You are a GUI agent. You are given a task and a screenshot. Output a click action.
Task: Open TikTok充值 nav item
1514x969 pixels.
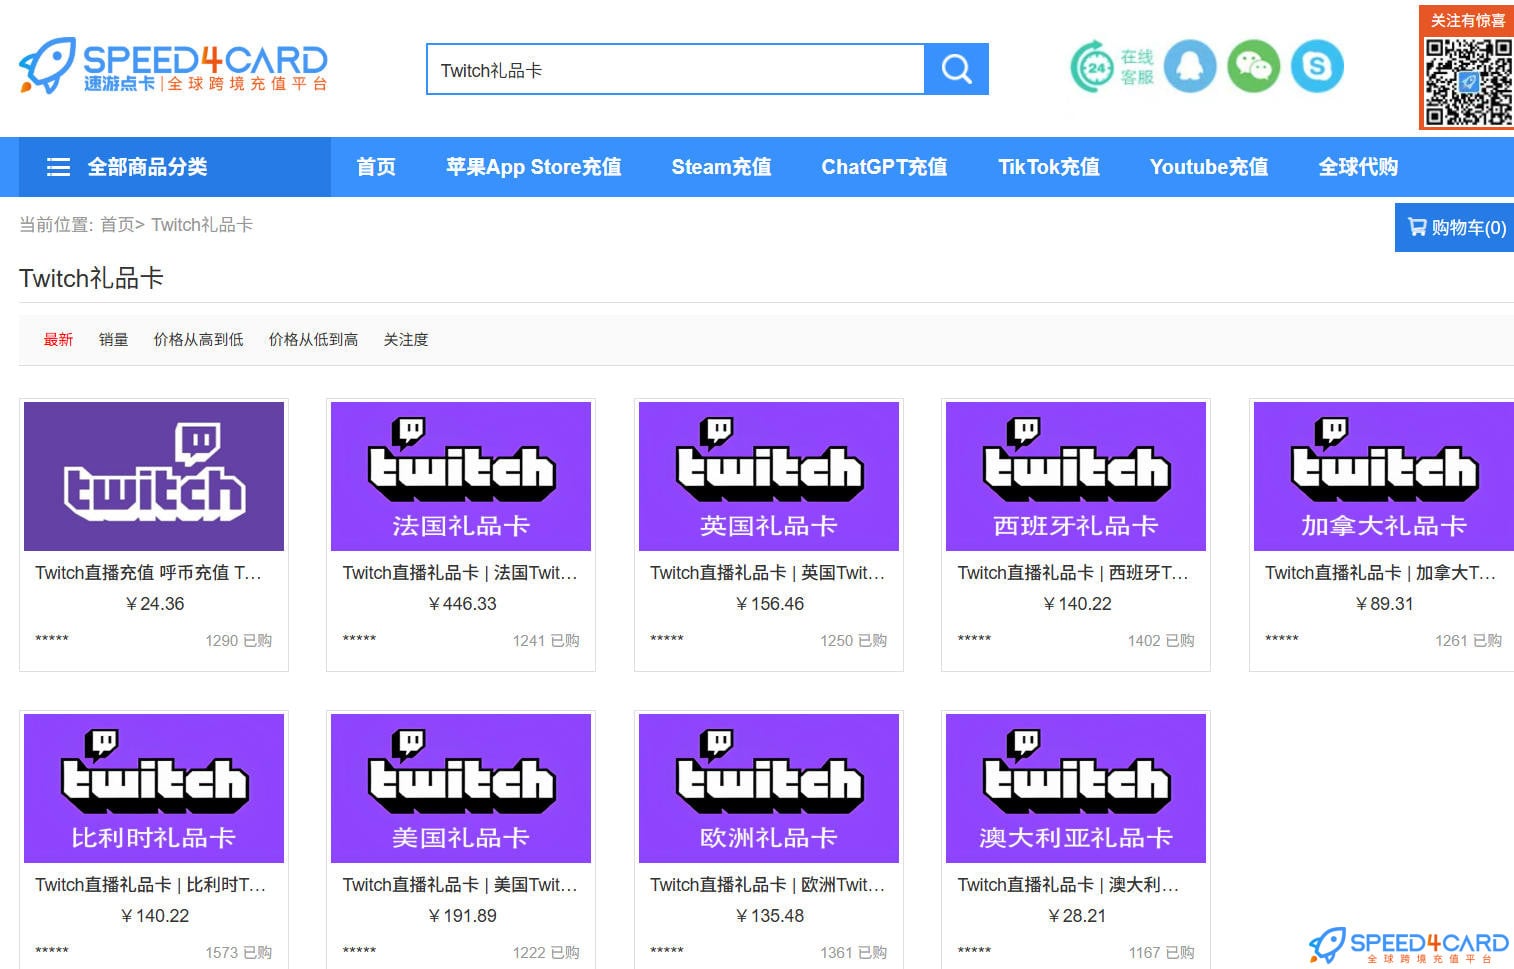coord(1049,167)
